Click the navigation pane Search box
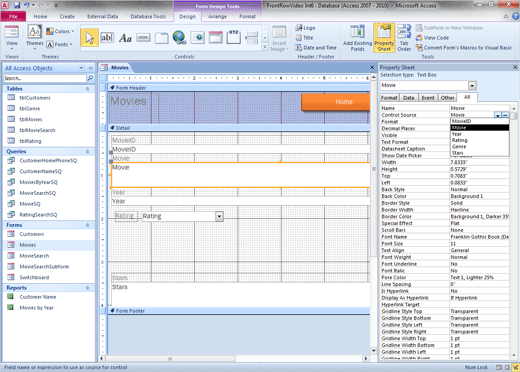520x372 pixels. point(45,78)
